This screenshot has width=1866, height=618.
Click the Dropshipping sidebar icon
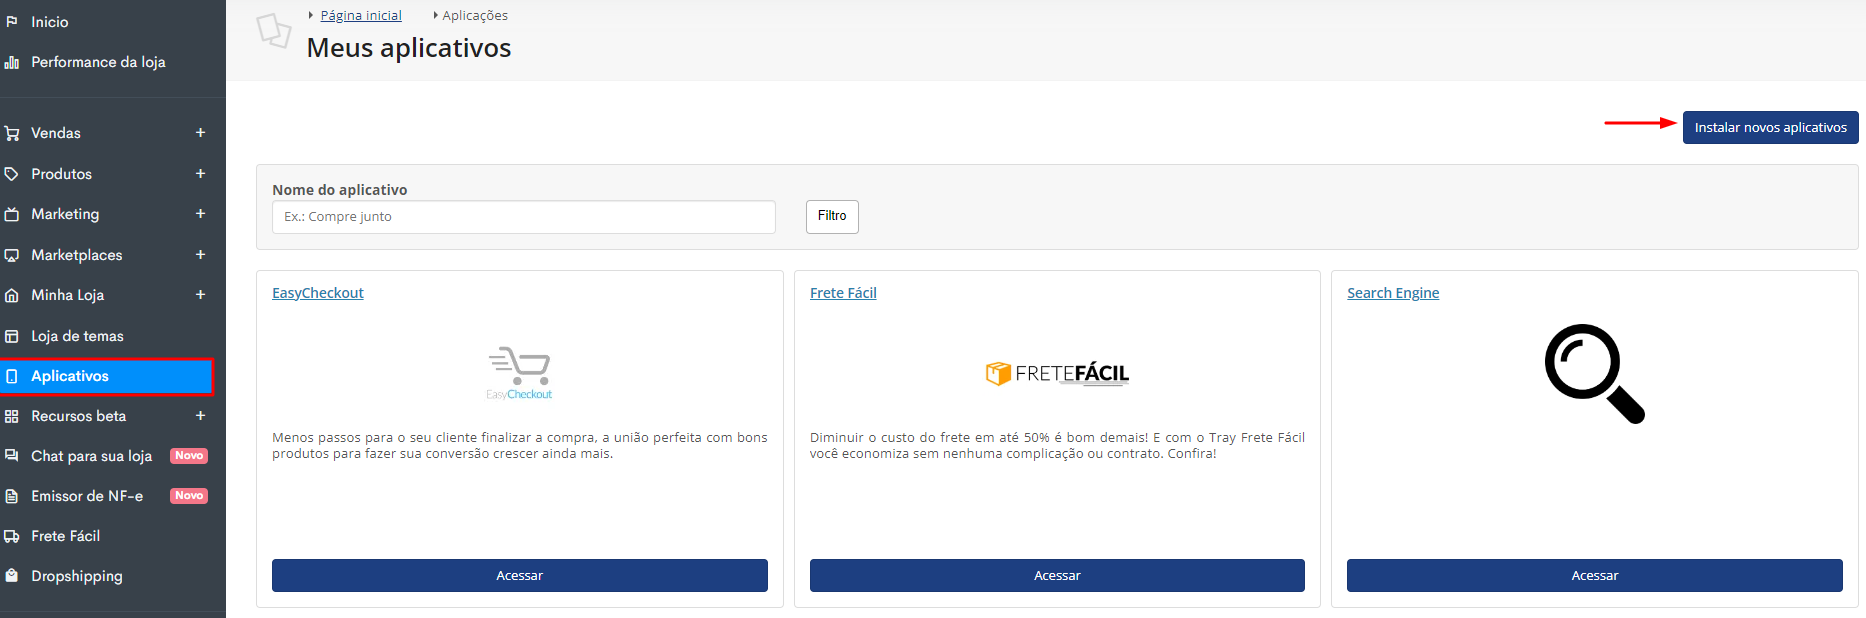click(x=12, y=576)
